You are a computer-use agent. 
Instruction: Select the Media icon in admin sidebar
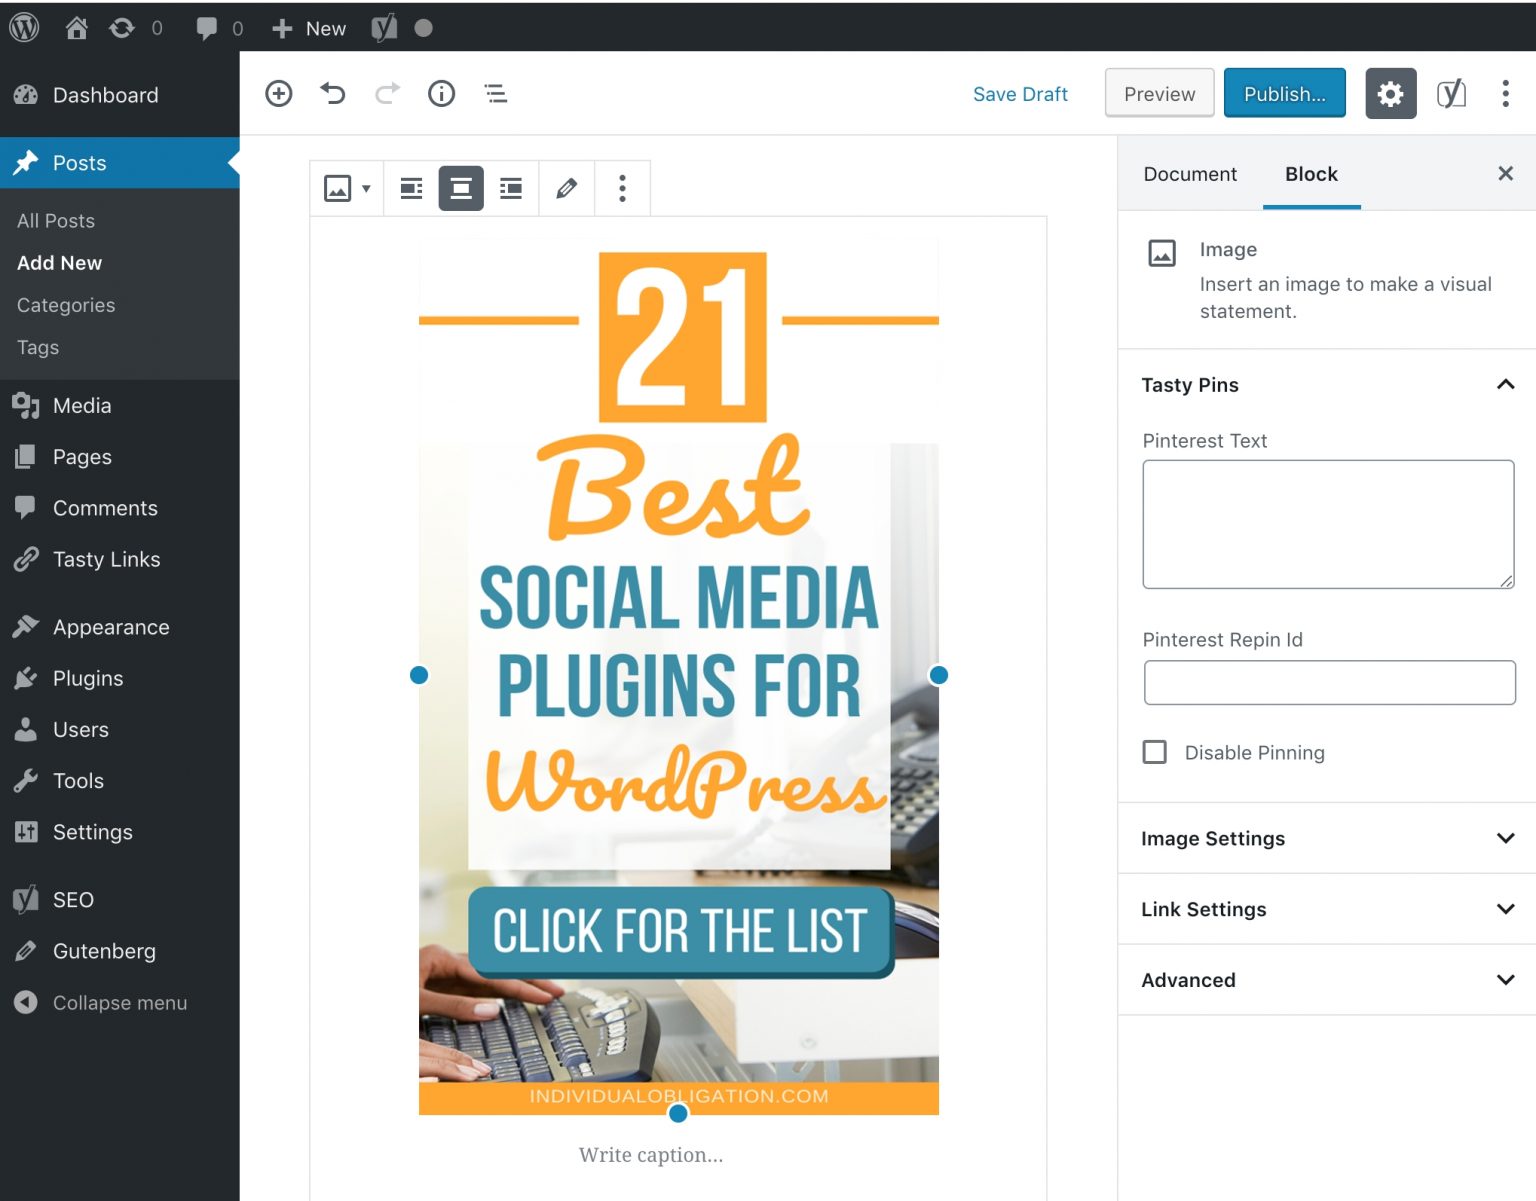point(26,405)
